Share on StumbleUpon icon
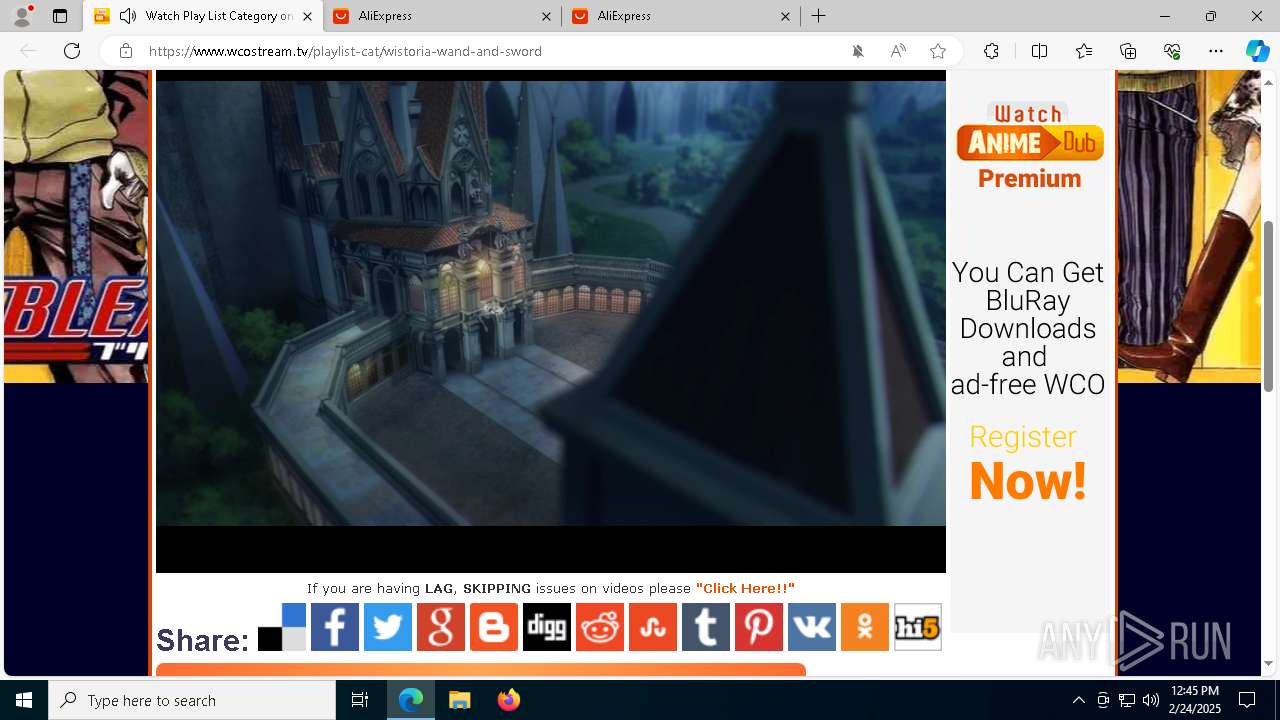Screen dimensions: 1280x720 pyautogui.click(x=653, y=627)
